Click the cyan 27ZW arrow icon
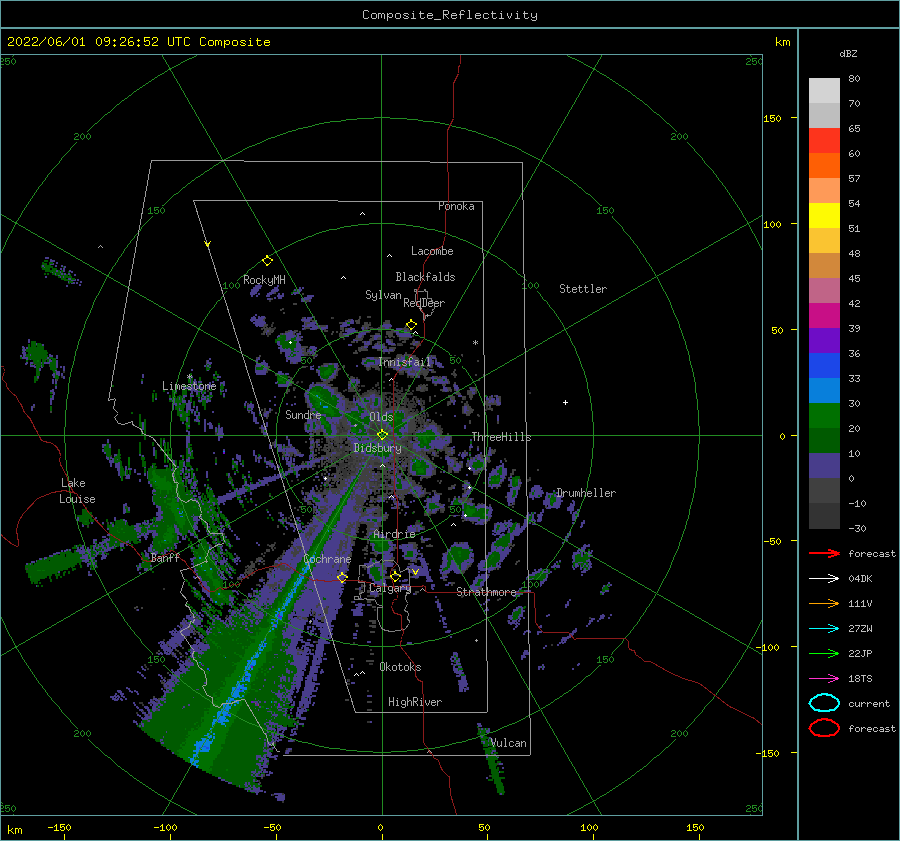 pyautogui.click(x=824, y=629)
